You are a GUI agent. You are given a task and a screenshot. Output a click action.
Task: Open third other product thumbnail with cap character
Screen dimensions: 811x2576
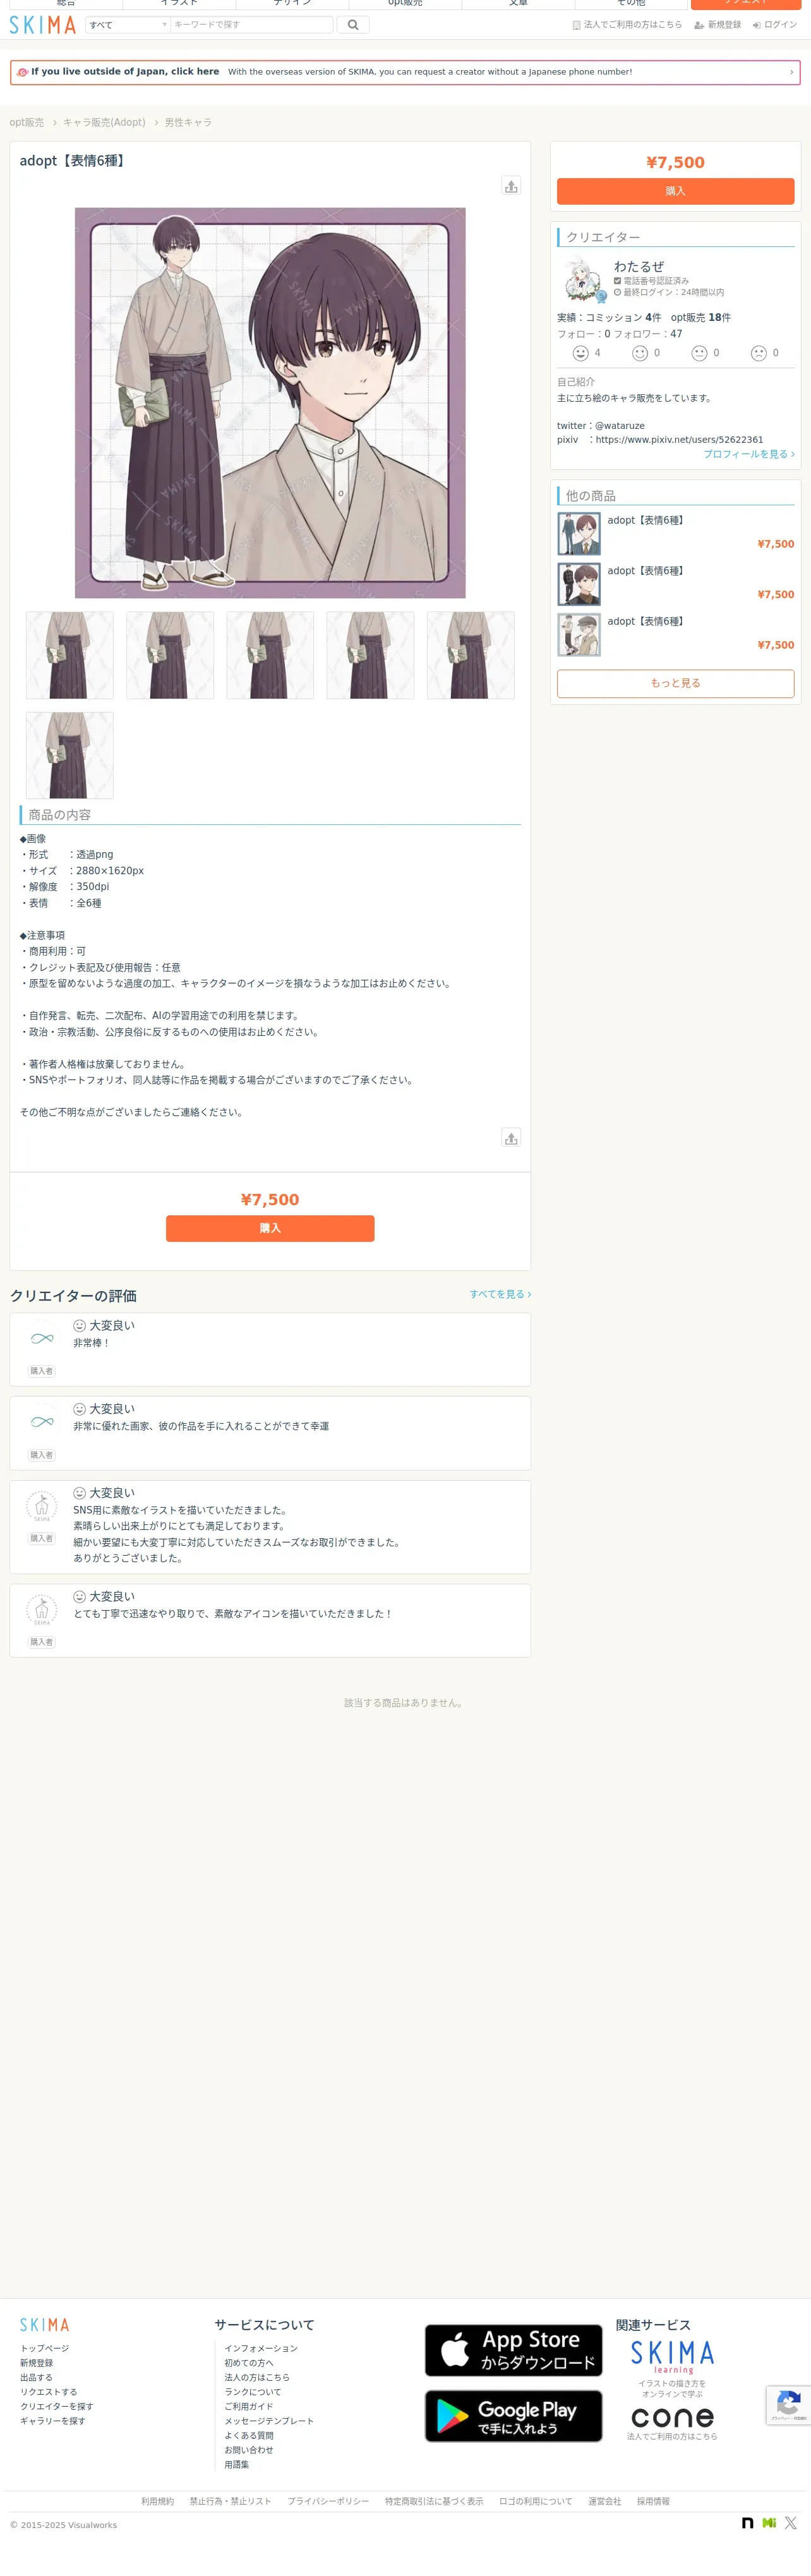point(579,635)
